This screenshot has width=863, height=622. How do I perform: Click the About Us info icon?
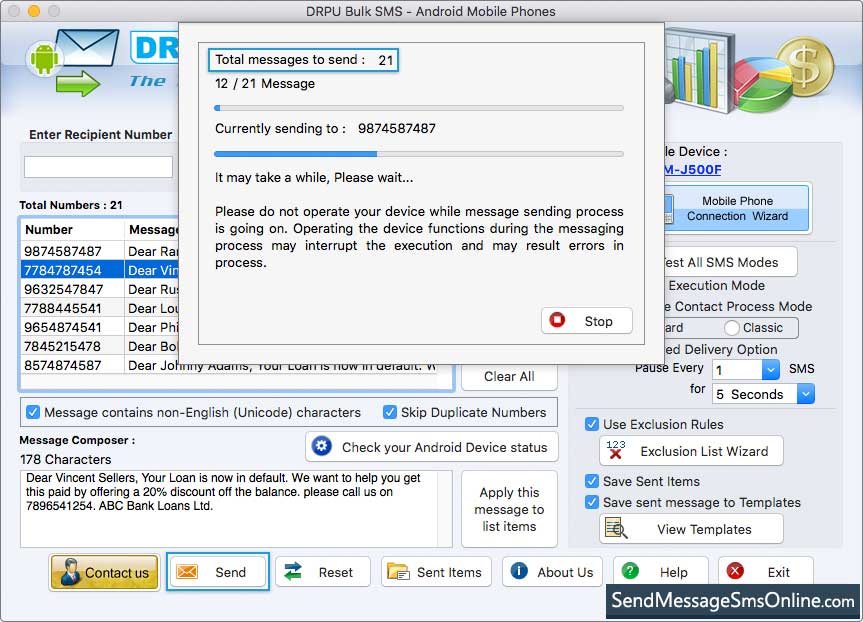coord(519,571)
